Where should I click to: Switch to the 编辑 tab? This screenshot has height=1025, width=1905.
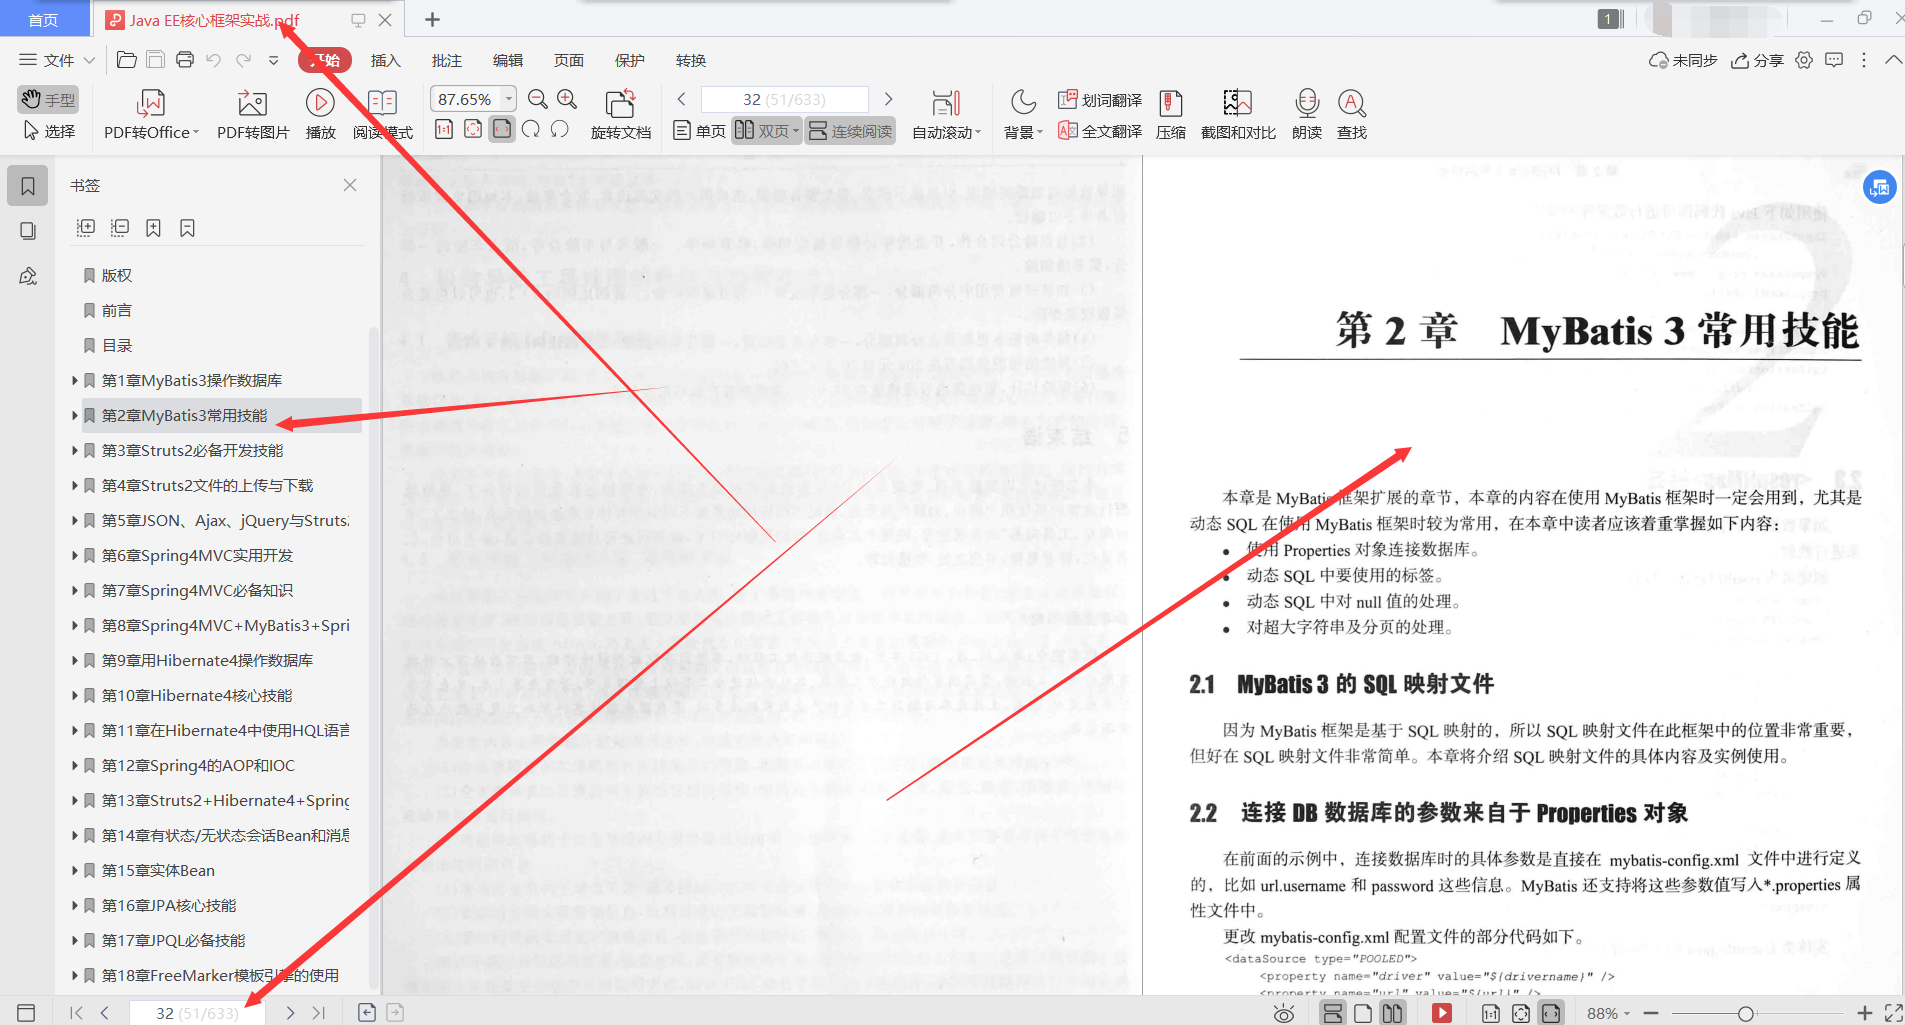click(x=507, y=60)
